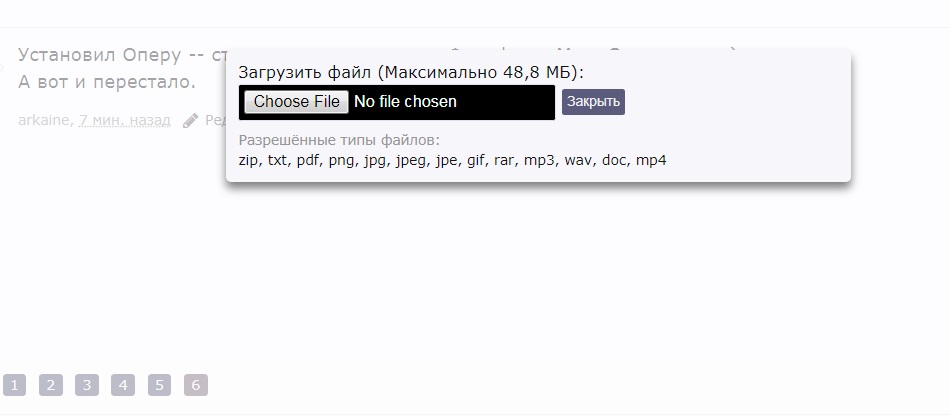Click the text "А вот и перестало."
The height and width of the screenshot is (416, 950).
click(107, 81)
